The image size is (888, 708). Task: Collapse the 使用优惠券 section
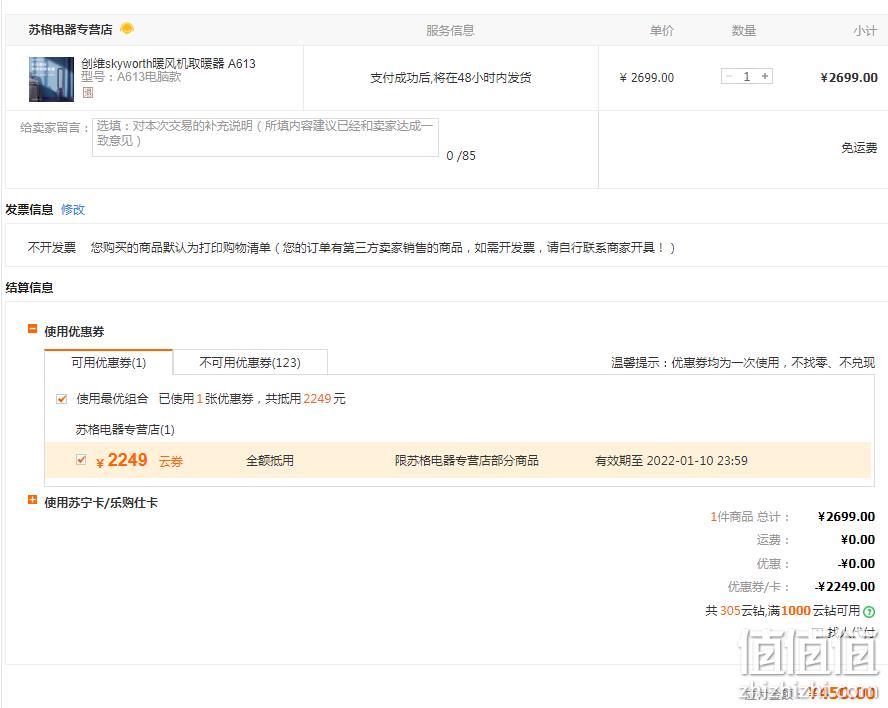(x=32, y=329)
